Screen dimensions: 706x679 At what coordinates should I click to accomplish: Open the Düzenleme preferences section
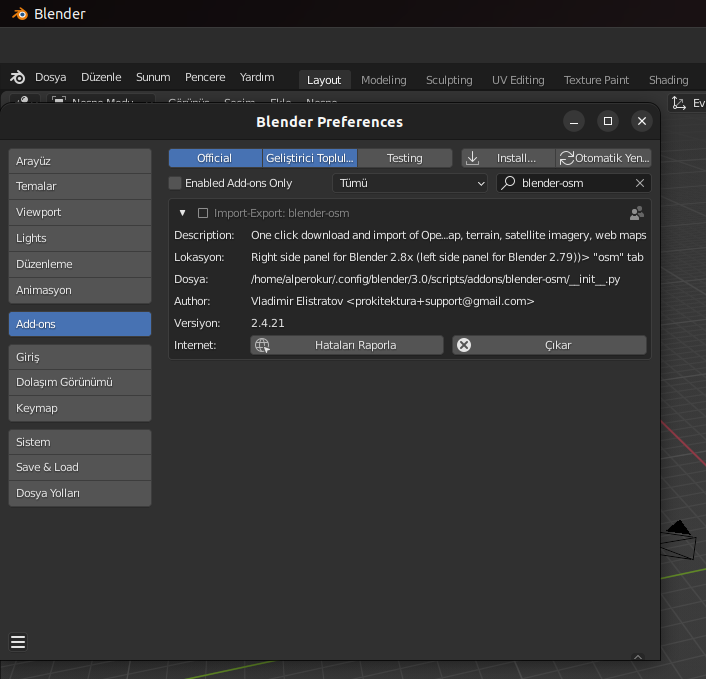(80, 264)
